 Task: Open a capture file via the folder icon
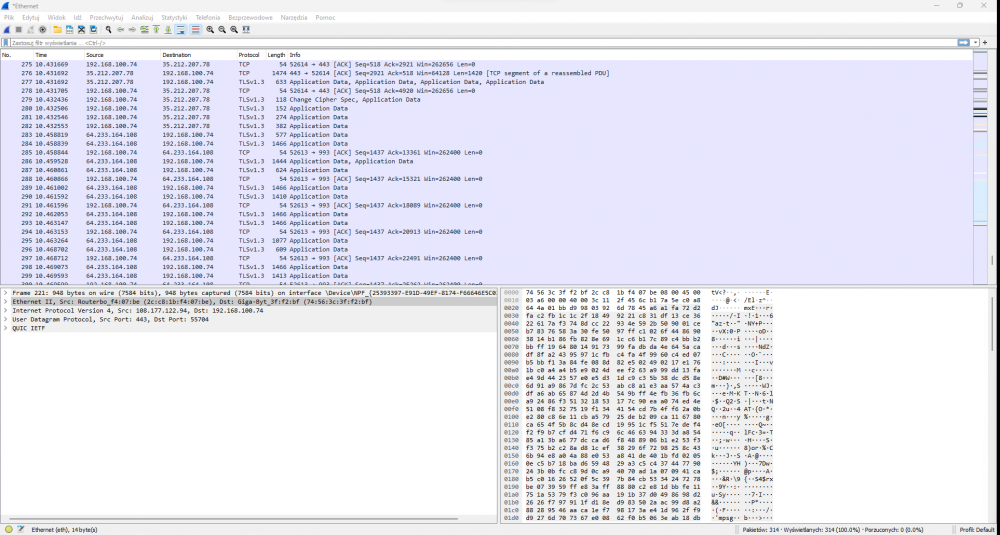(x=57, y=30)
